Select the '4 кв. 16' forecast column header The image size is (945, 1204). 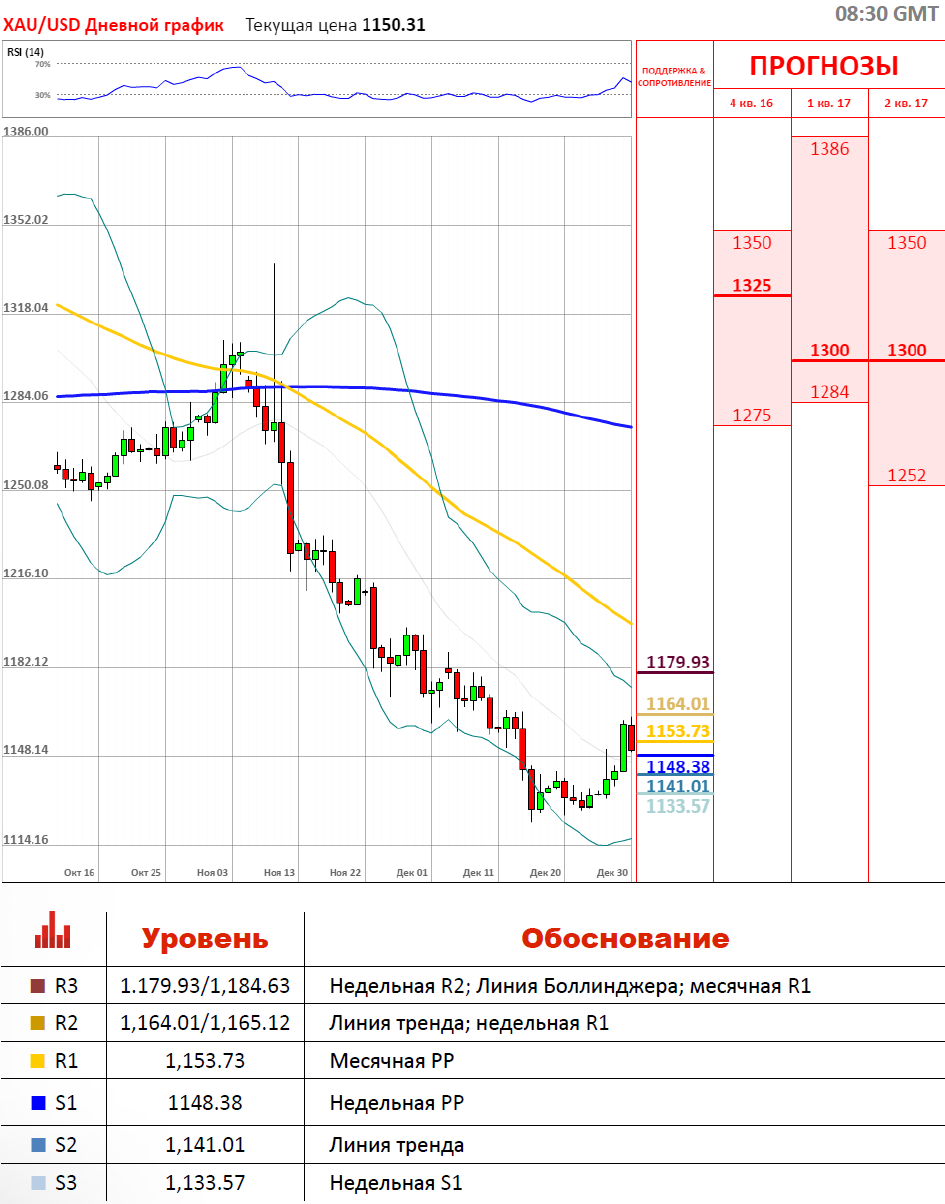coord(751,103)
